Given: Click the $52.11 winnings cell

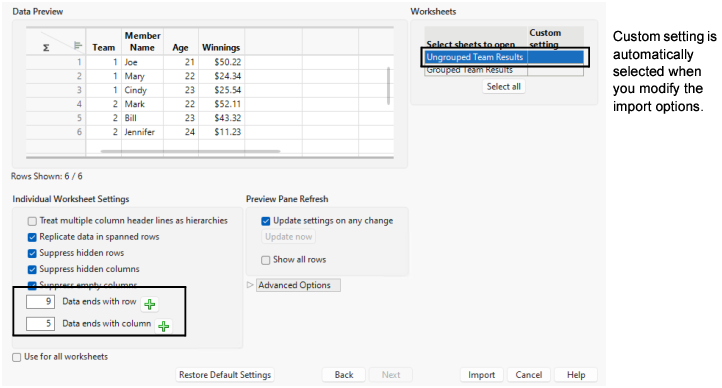Looking at the screenshot, I should [x=221, y=104].
